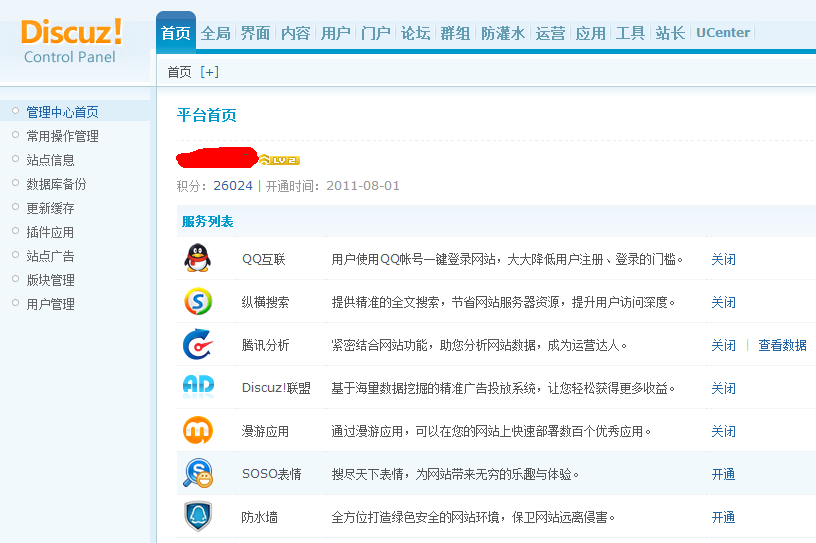
Task: Open the 界面 top menu
Action: [256, 33]
